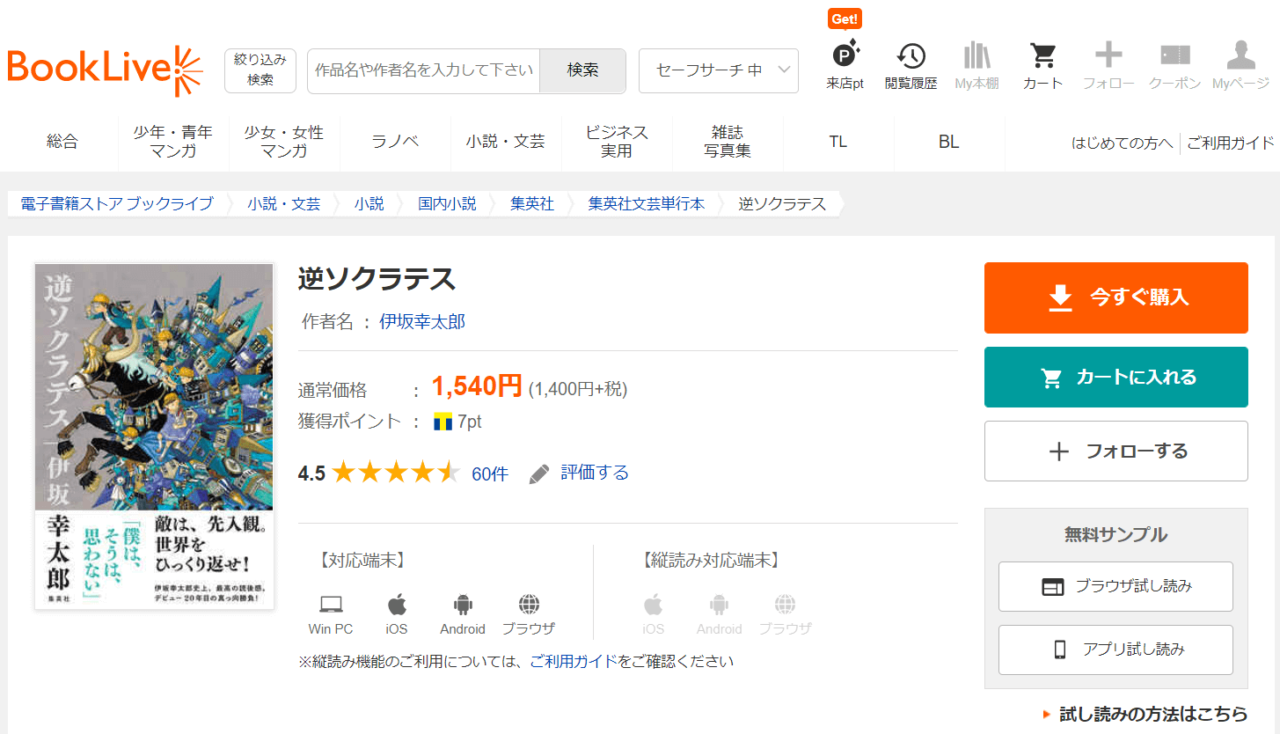This screenshot has width=1280, height=734.
Task: Click the 4.5 rating score text
Action: [x=312, y=474]
